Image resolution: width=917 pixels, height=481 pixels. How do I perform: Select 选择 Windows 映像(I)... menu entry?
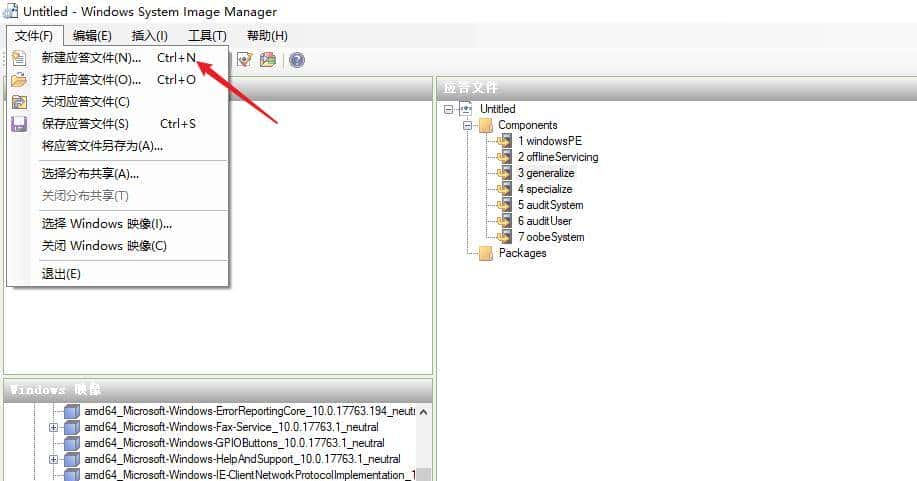point(118,224)
